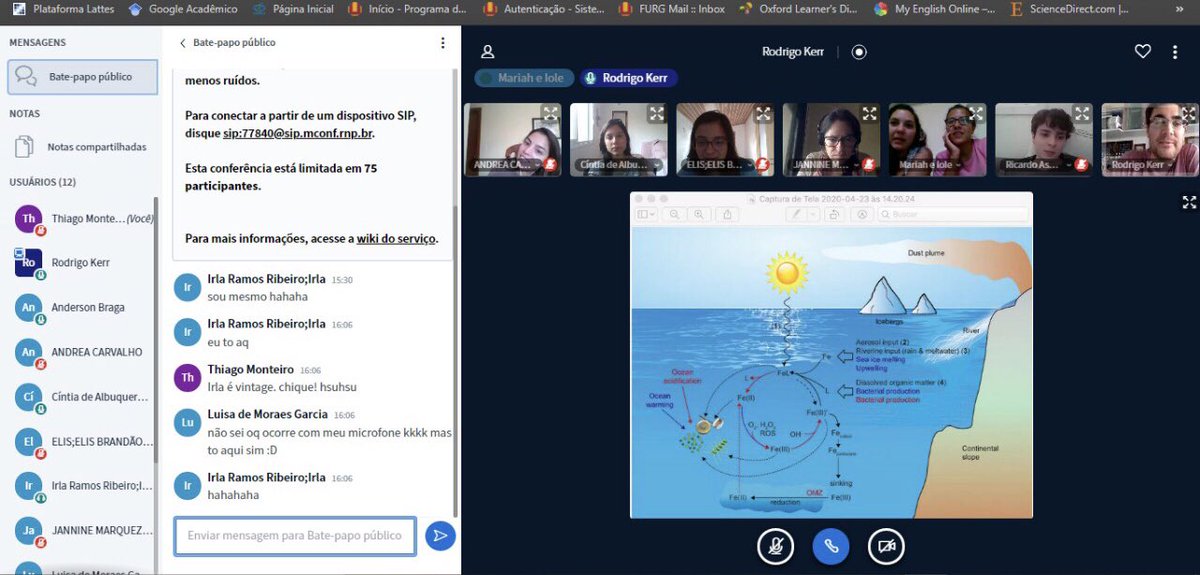Open chat options three-dot menu

click(443, 43)
